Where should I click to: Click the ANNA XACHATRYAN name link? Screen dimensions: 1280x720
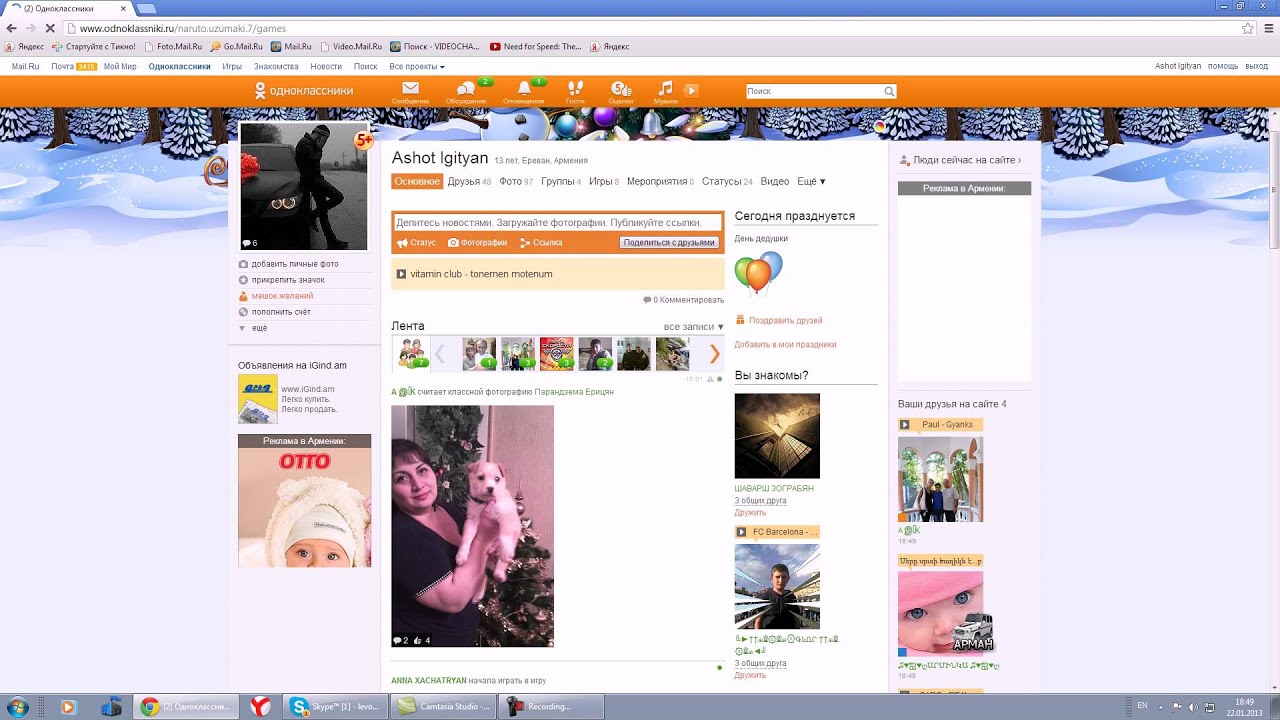click(429, 680)
